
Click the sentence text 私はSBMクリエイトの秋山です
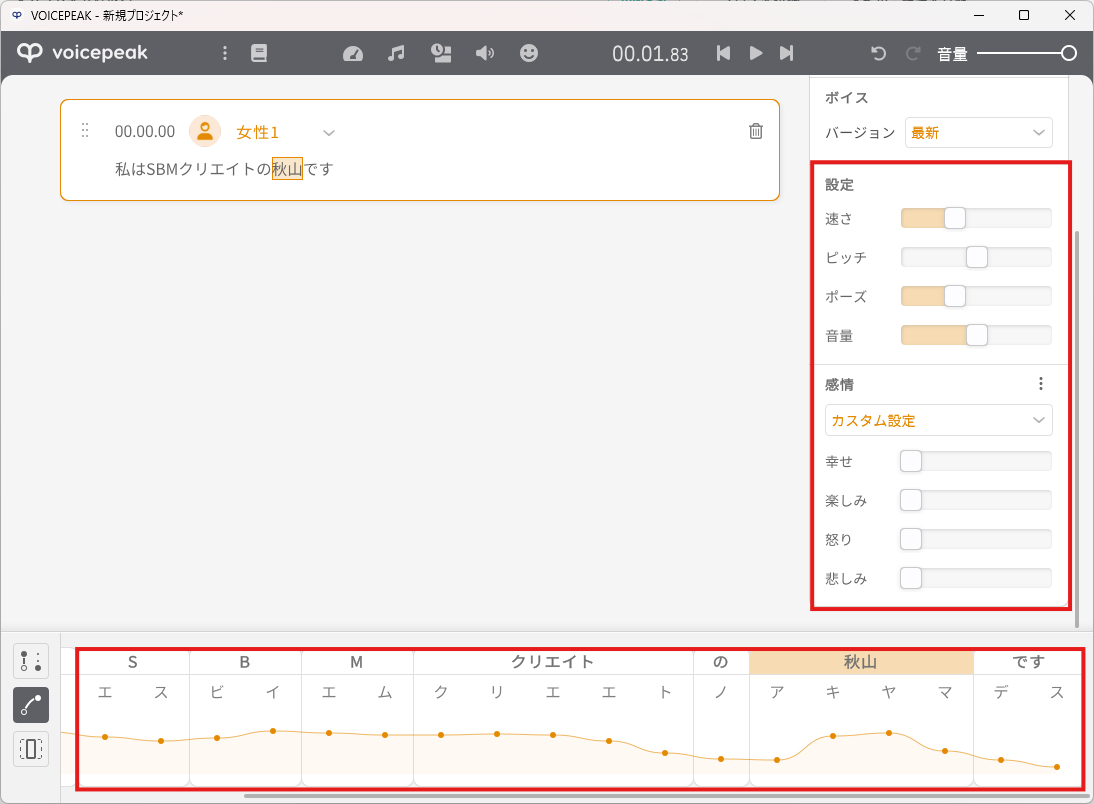point(224,169)
